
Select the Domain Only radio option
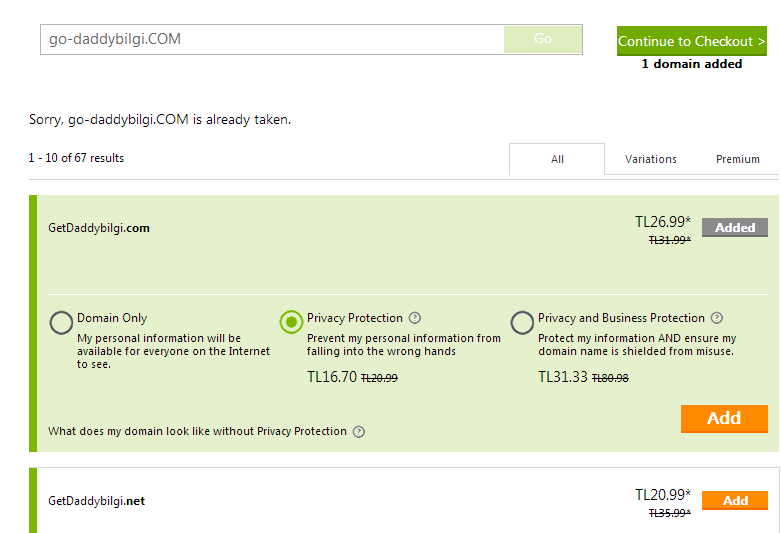click(x=62, y=322)
